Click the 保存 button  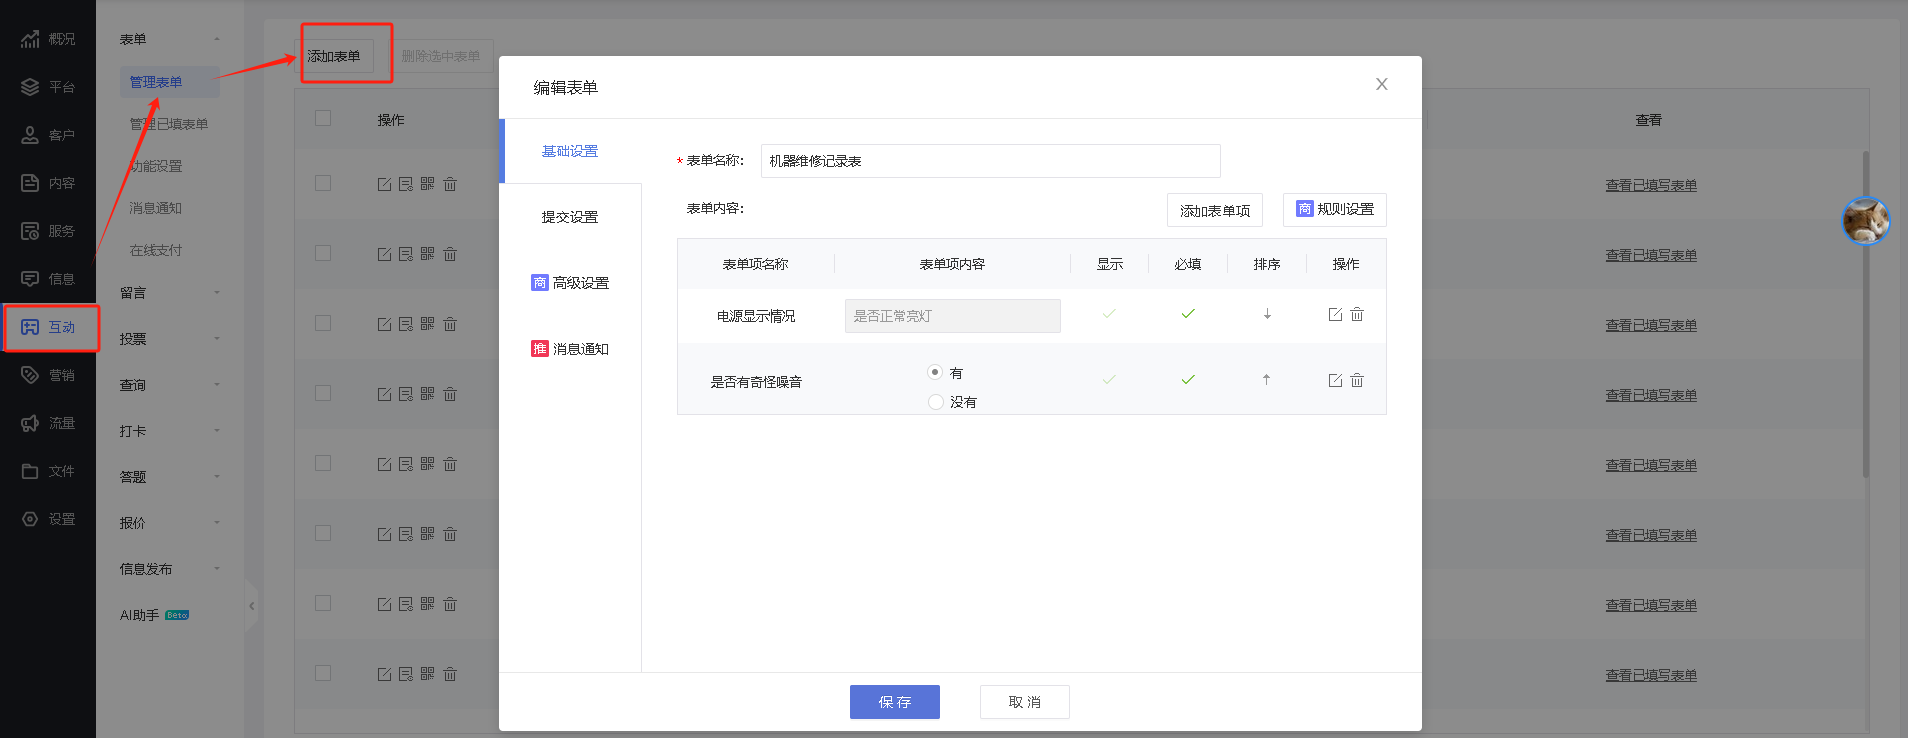(895, 702)
